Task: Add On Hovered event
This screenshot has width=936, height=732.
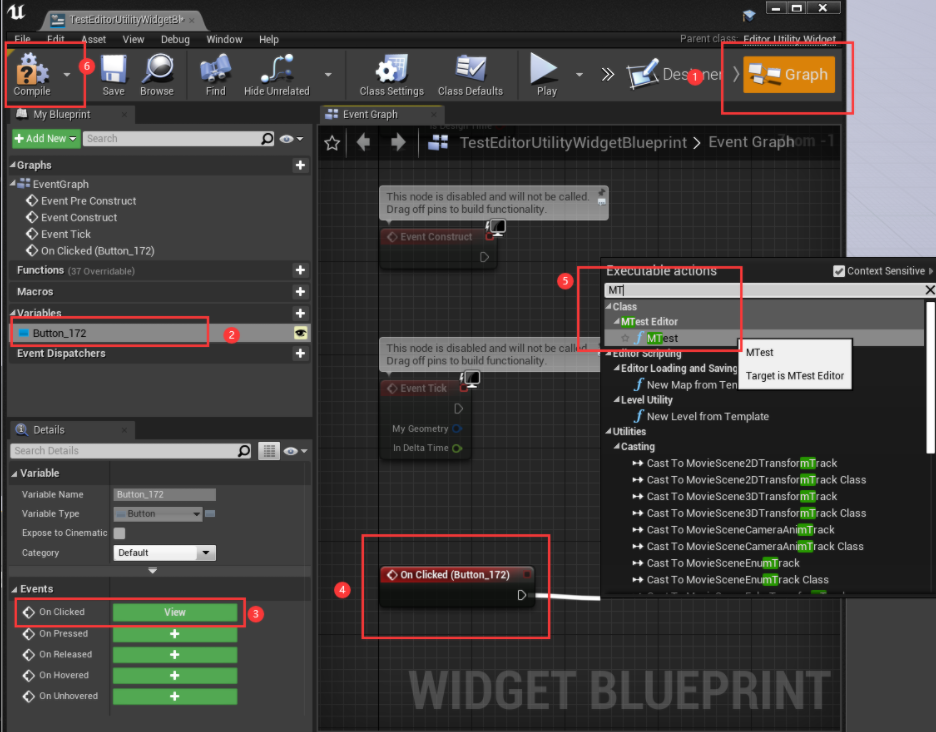Action: pyautogui.click(x=175, y=675)
